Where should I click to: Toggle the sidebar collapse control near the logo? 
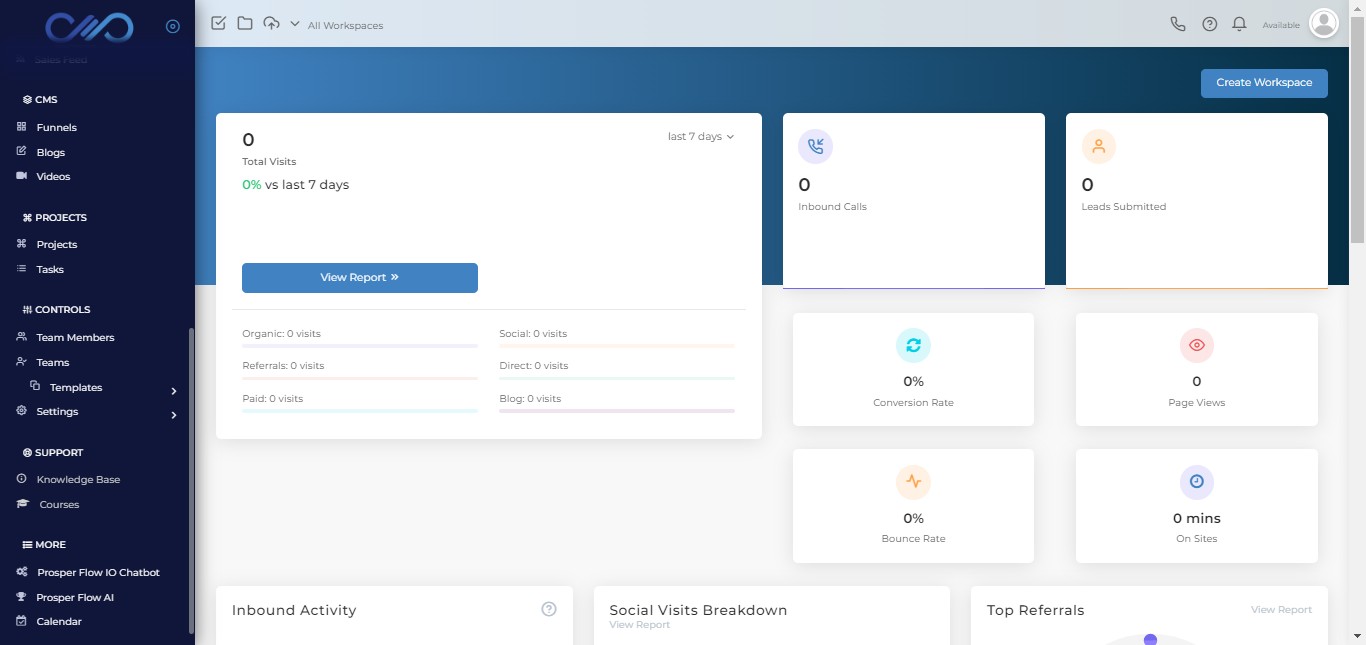point(172,26)
